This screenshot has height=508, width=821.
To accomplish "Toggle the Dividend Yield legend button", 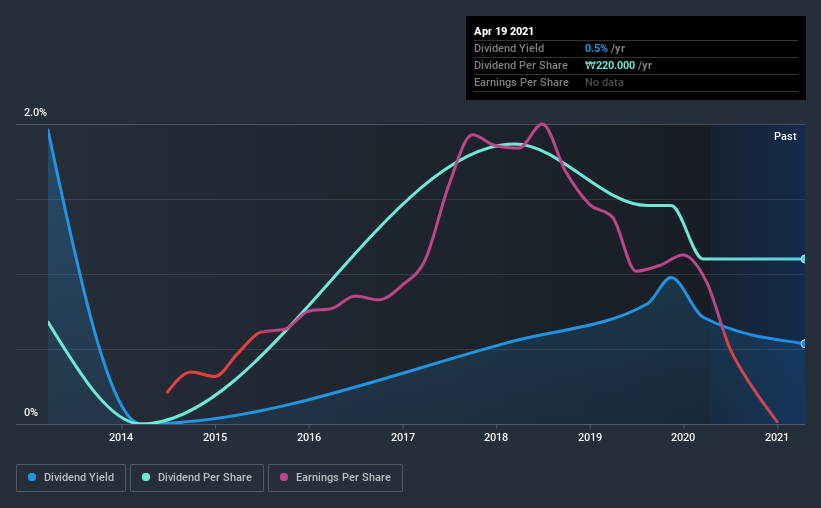I will (71, 478).
